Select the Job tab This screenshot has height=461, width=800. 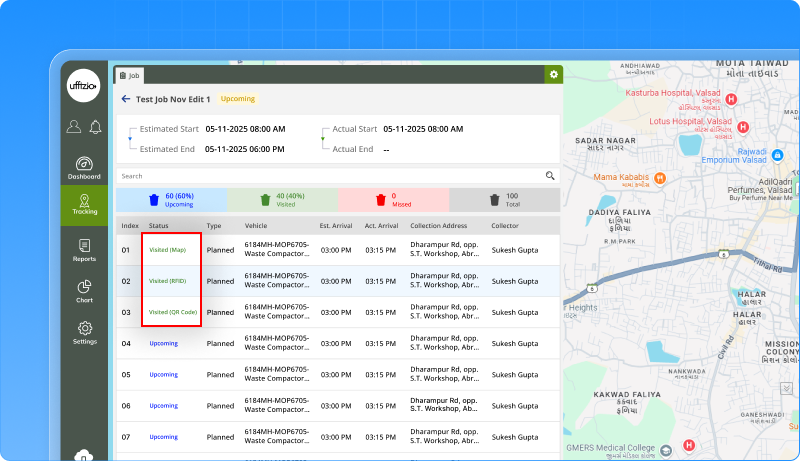(x=129, y=75)
